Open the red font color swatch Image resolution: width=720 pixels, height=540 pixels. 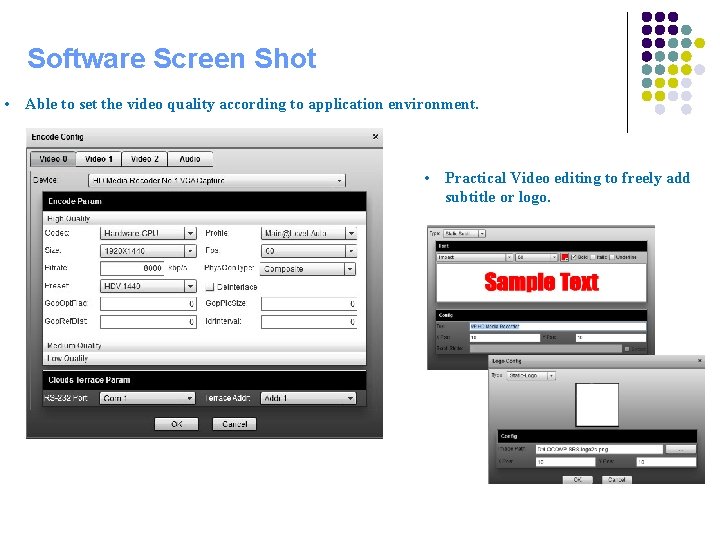click(565, 257)
